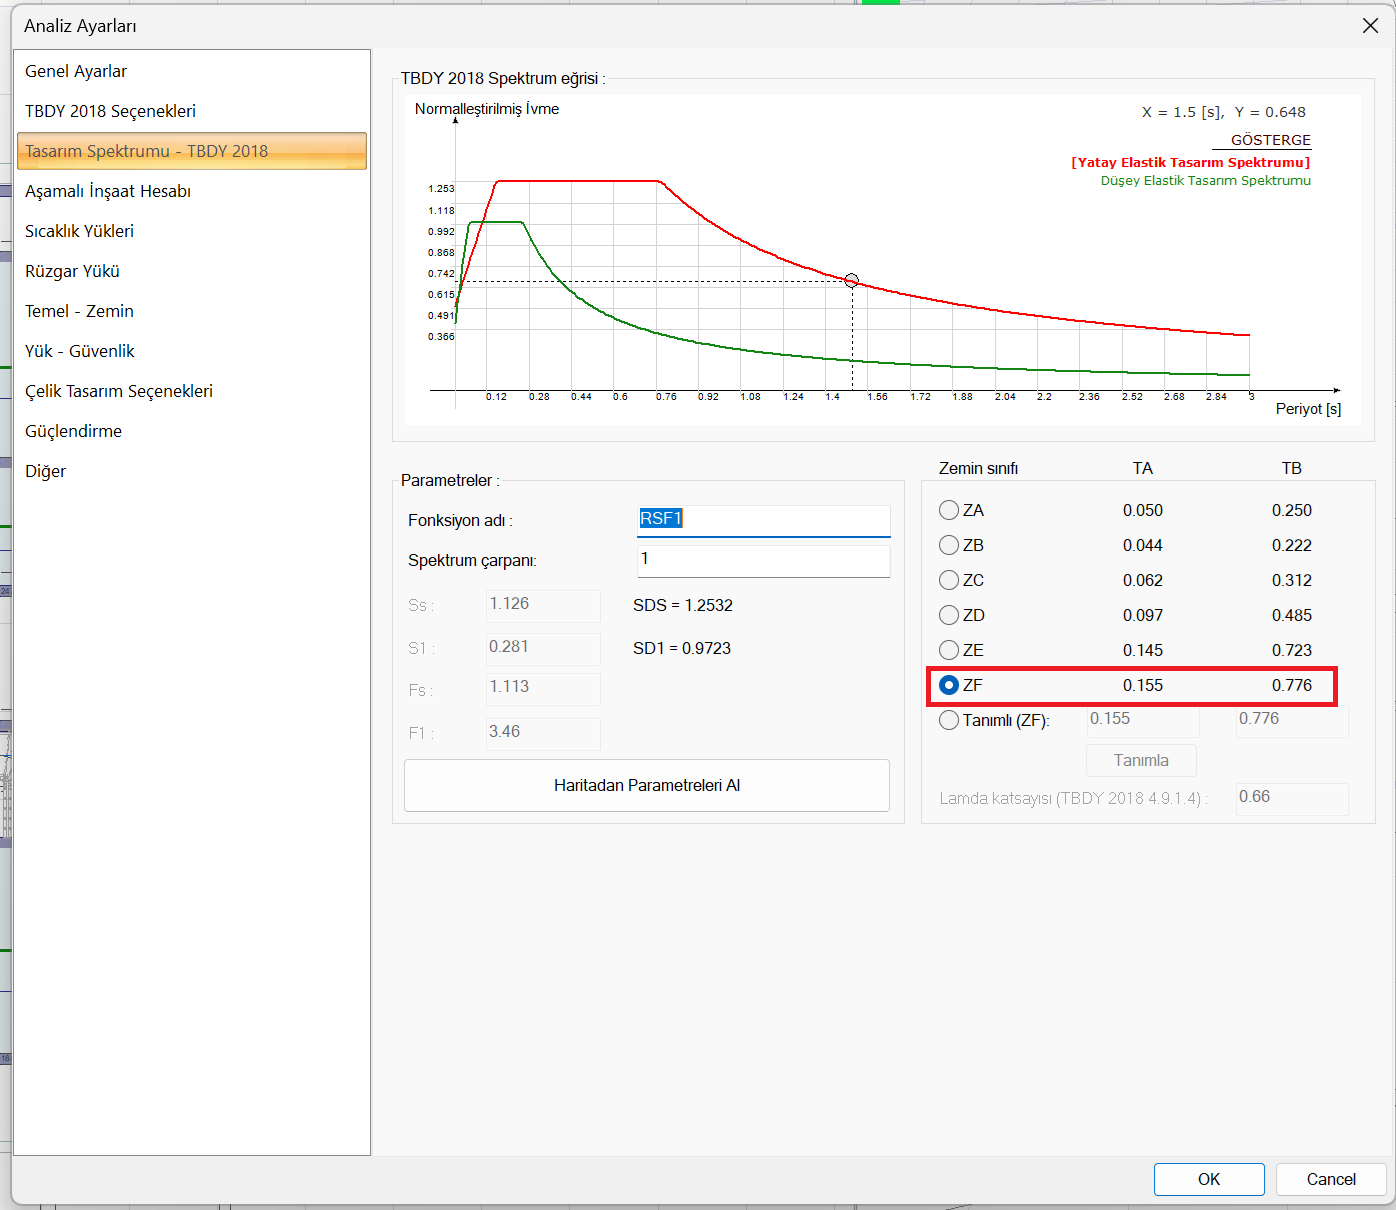Viewport: 1396px width, 1210px height.
Task: Close the Analiz Ayarları dialog window
Action: (1370, 26)
